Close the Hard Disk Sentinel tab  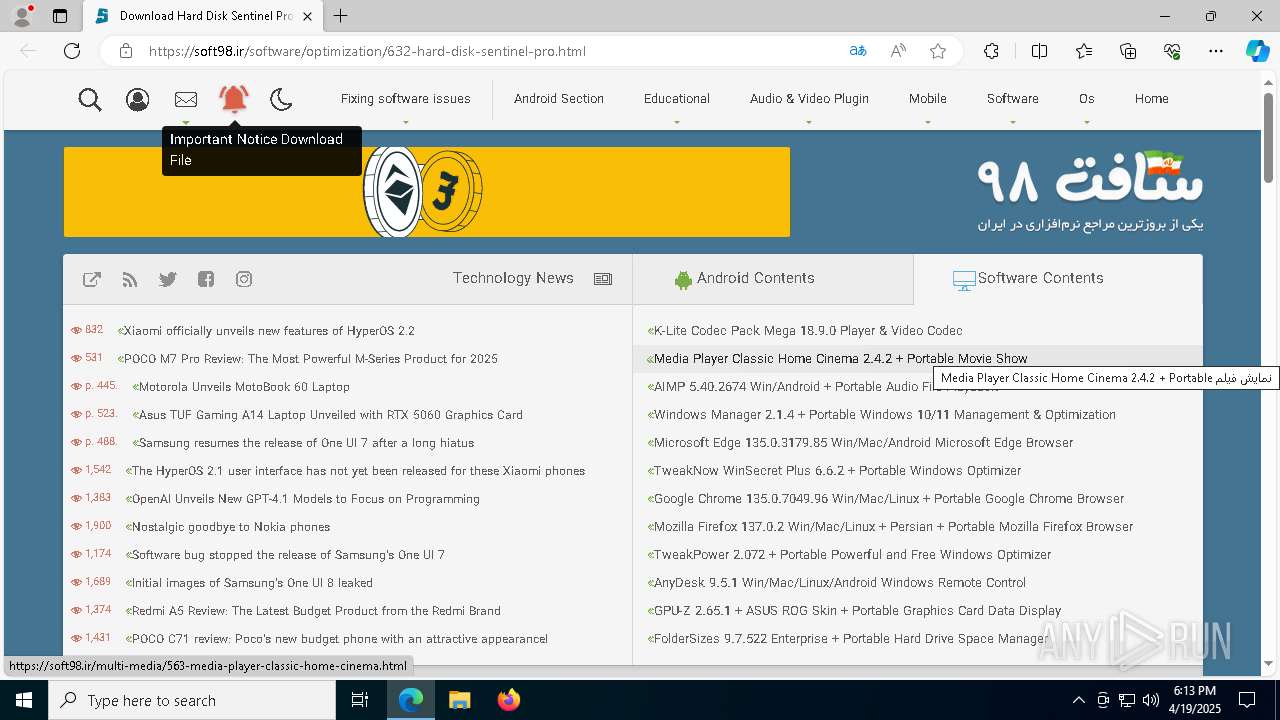tap(308, 16)
